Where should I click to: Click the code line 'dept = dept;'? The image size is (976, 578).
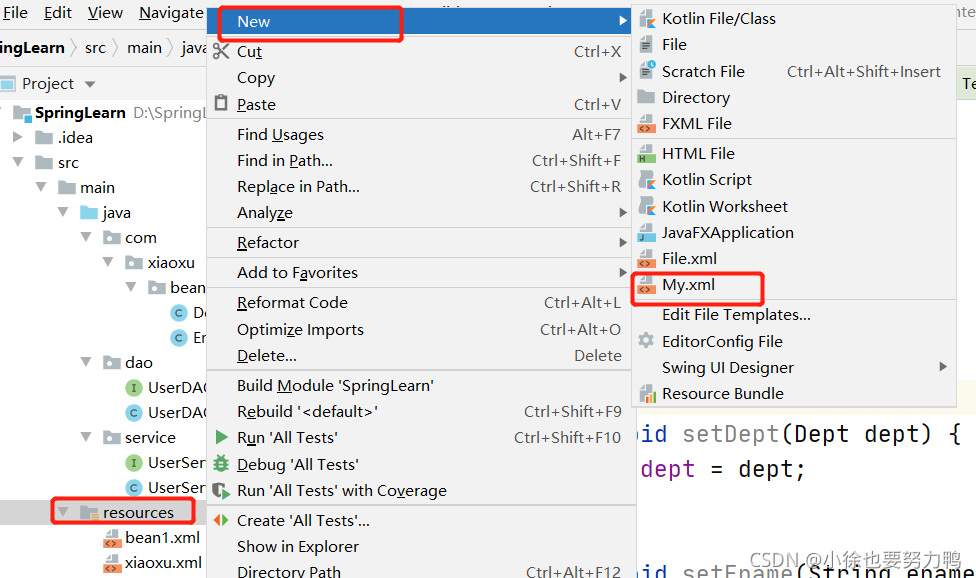[x=723, y=469]
